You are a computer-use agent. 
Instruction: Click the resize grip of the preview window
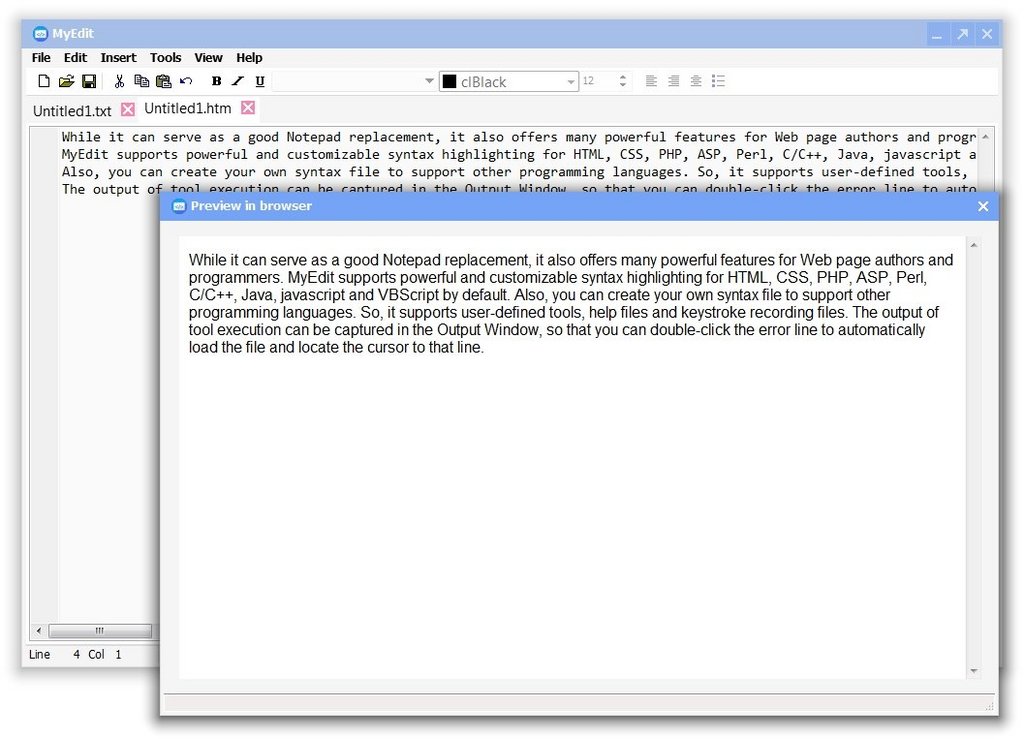click(x=989, y=706)
